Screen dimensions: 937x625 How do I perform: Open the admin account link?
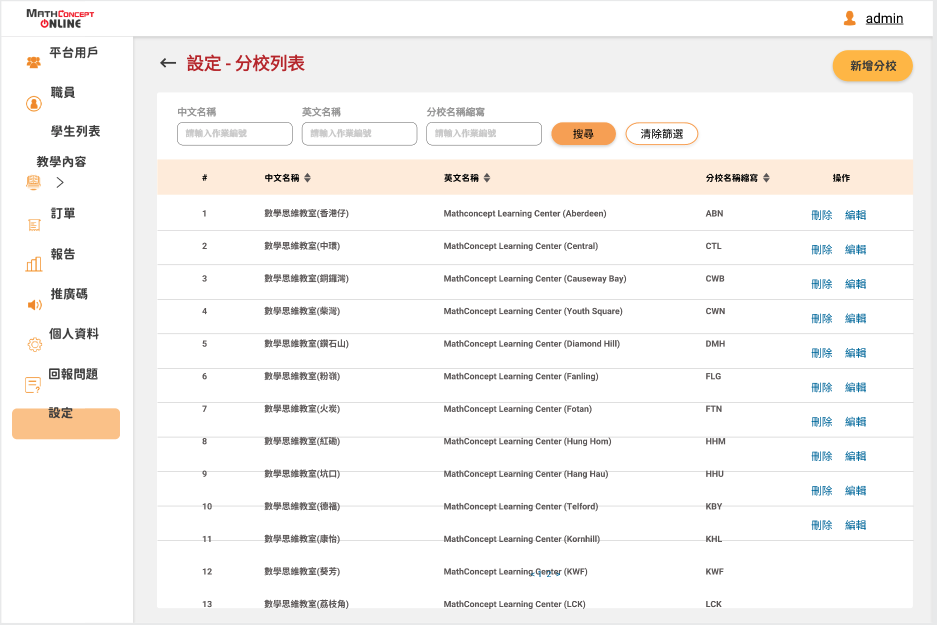884,19
